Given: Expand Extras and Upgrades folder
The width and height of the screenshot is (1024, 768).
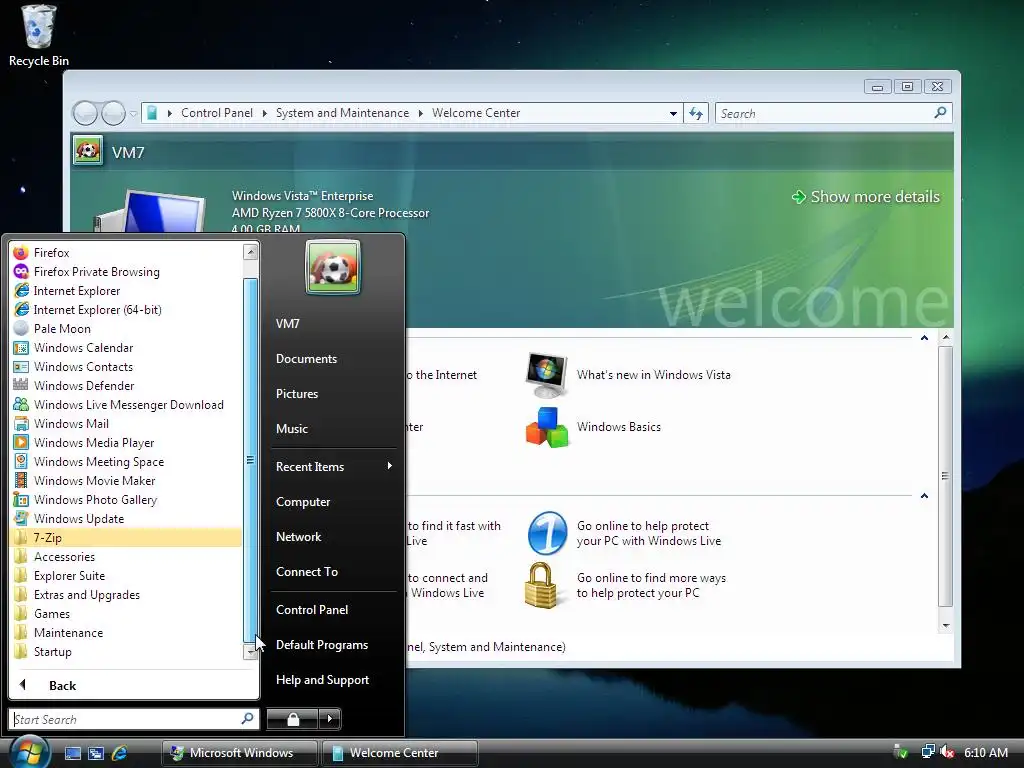Looking at the screenshot, I should (126, 594).
